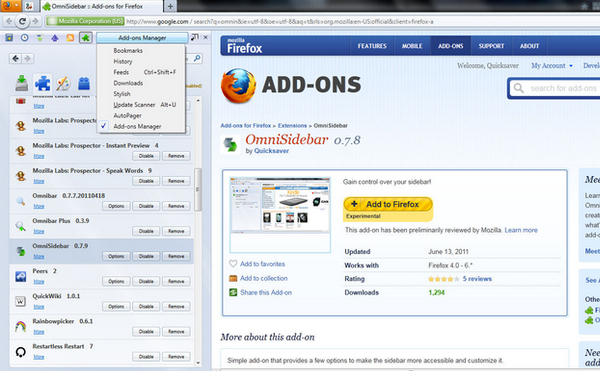Remove the Peers extension
The width and height of the screenshot is (600, 371).
click(176, 281)
